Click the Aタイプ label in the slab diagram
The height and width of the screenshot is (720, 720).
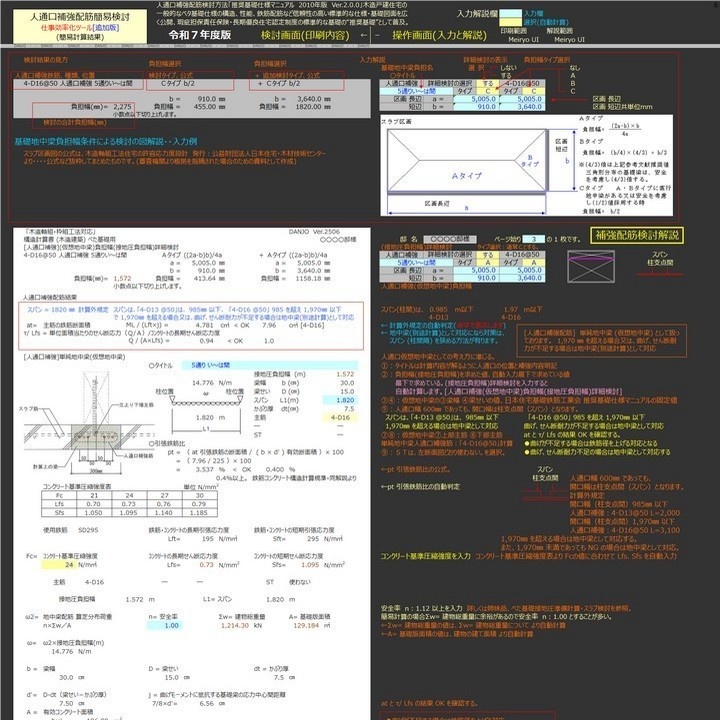click(467, 176)
